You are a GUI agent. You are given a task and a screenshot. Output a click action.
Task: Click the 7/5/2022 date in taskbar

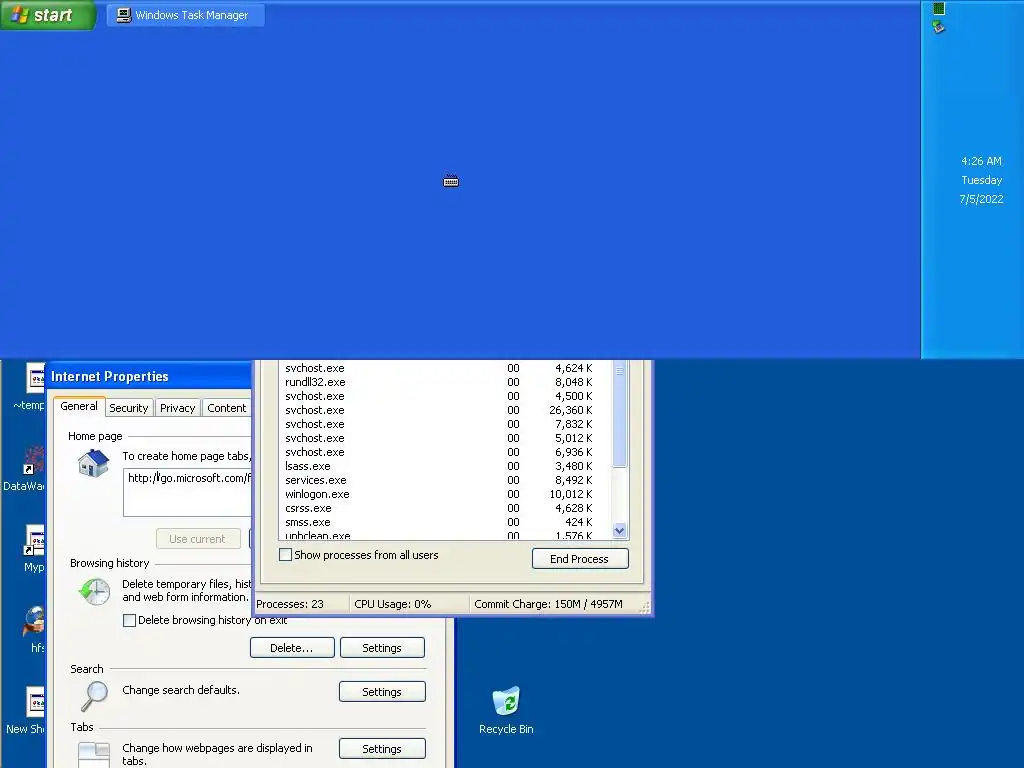[x=982, y=199]
